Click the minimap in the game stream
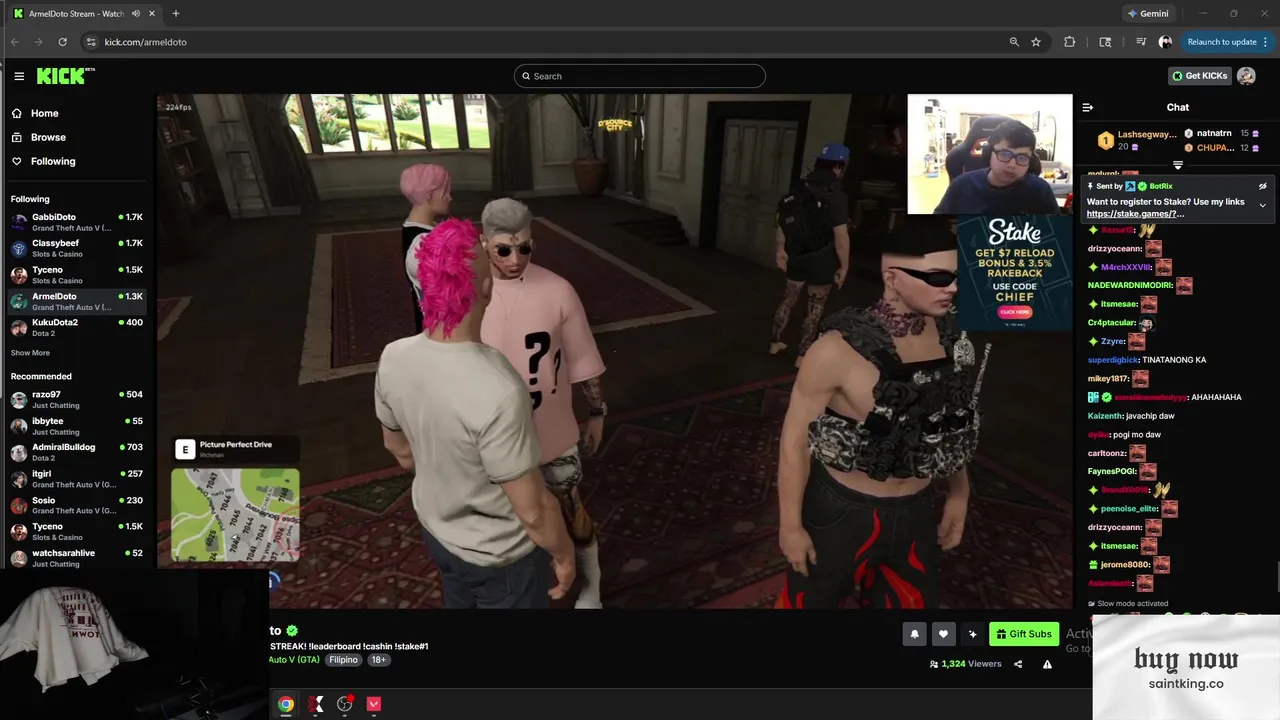 (x=235, y=514)
